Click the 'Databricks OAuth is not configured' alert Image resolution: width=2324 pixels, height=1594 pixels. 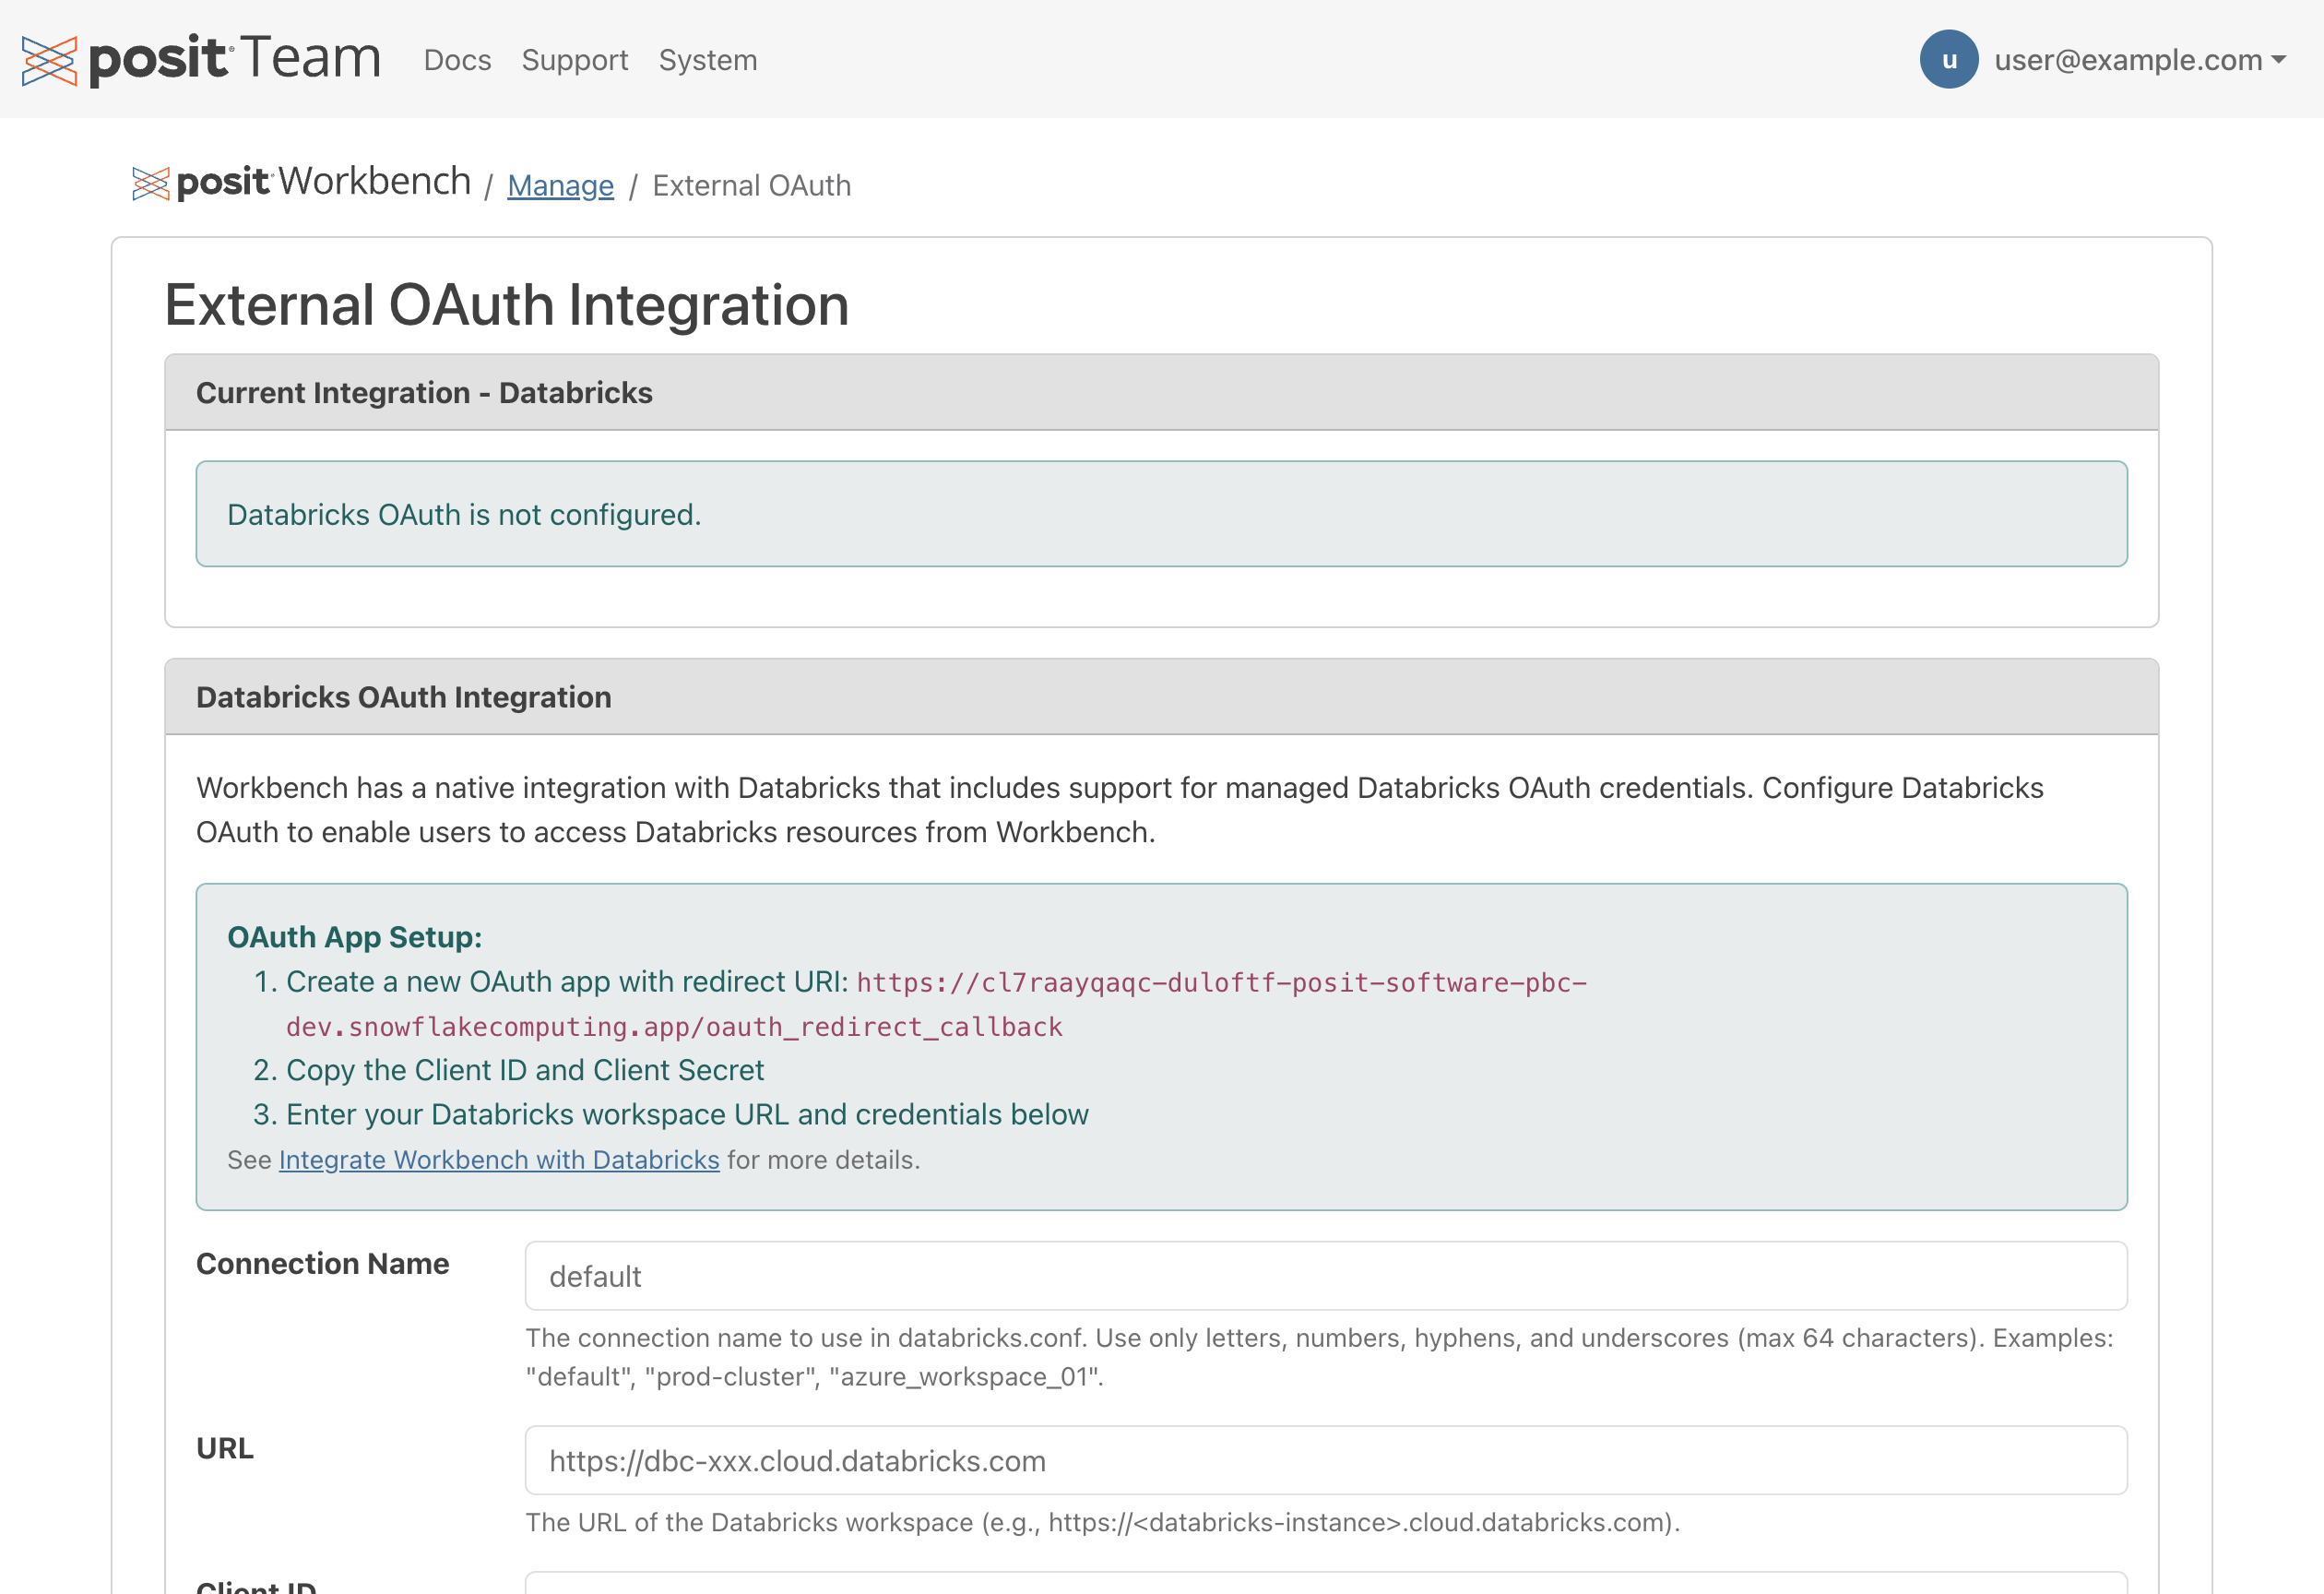coord(1160,514)
